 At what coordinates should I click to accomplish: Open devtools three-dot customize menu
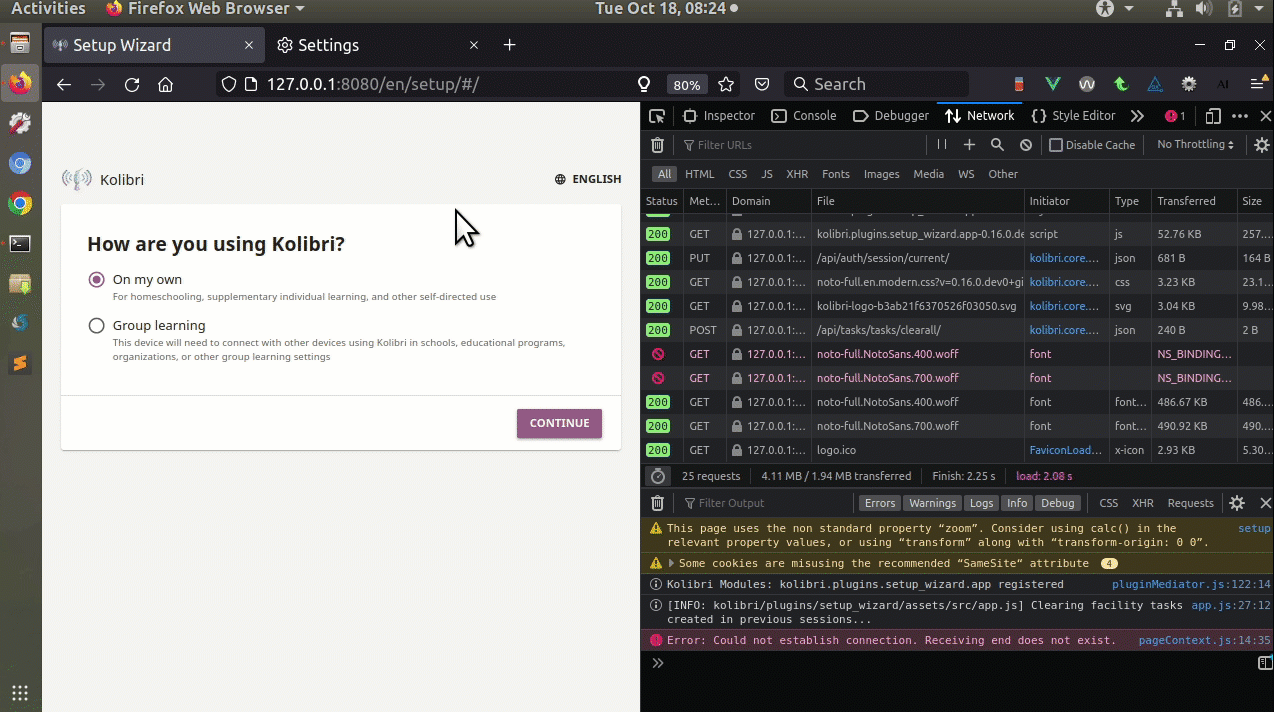click(x=1239, y=116)
